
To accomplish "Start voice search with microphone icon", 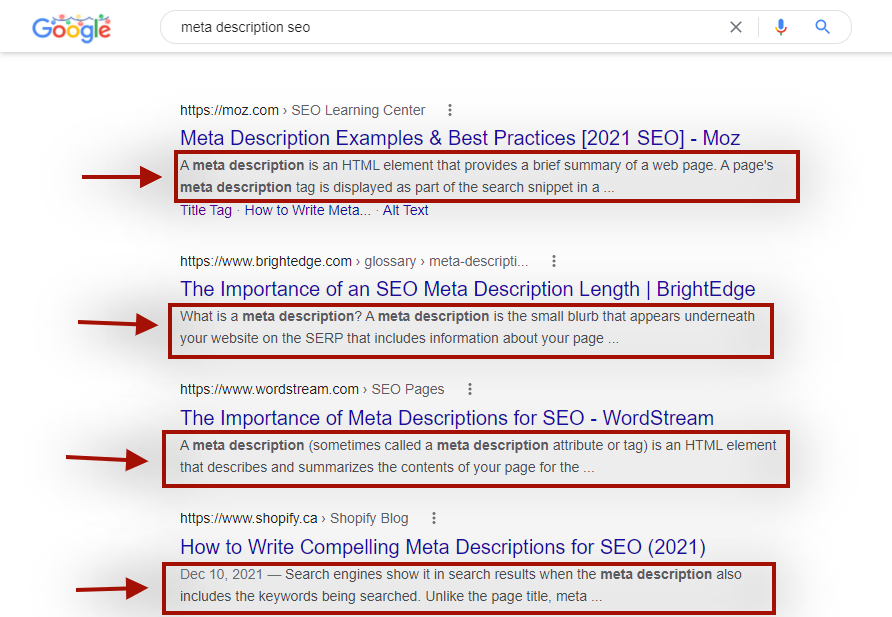I will point(781,27).
